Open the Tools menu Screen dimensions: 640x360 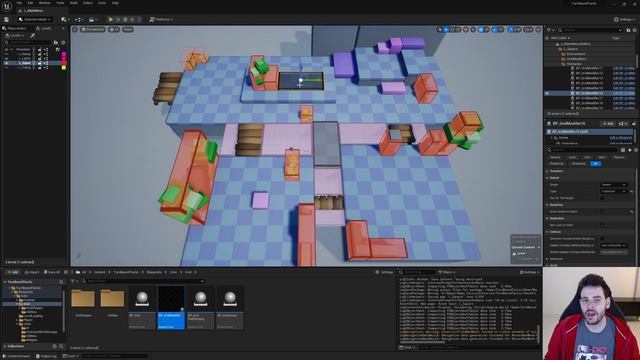click(60, 3)
